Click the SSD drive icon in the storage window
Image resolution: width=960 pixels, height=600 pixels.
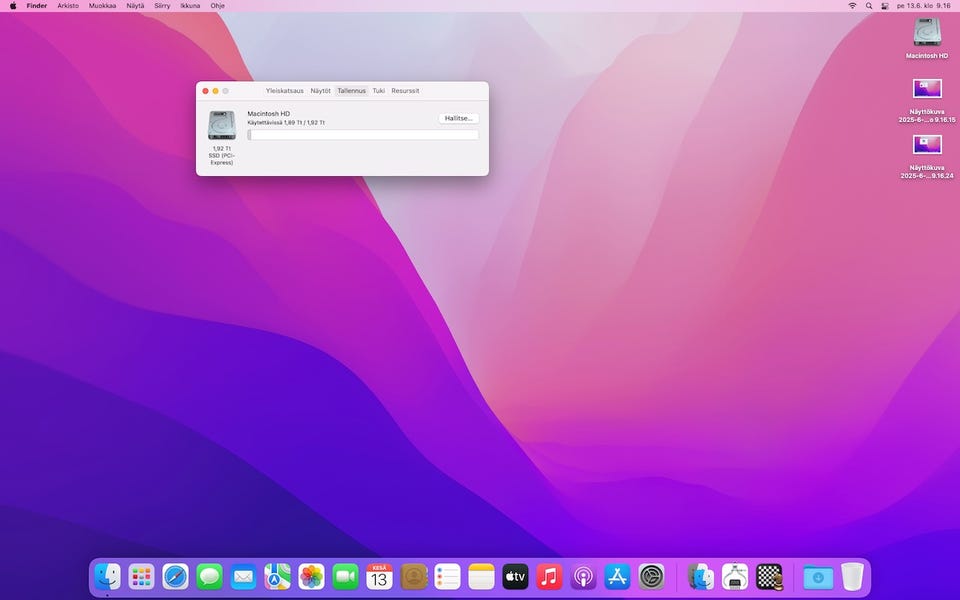coord(221,125)
